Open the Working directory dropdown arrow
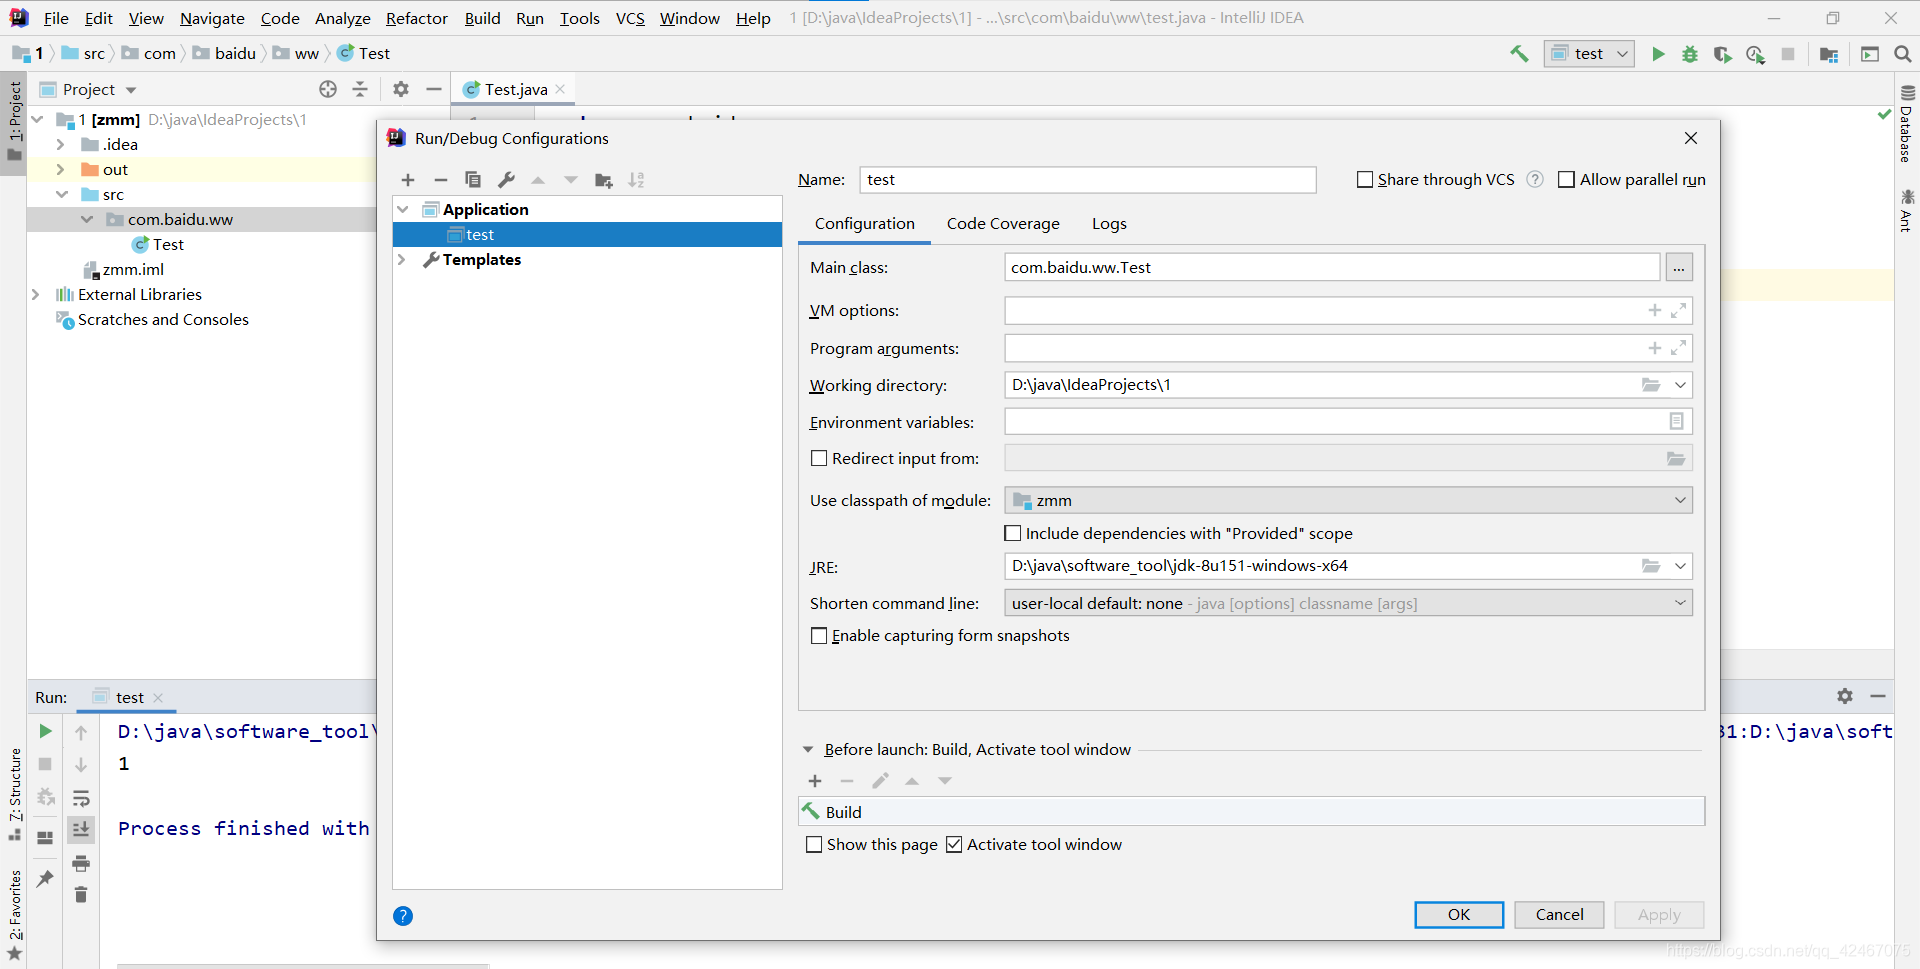The height and width of the screenshot is (969, 1920). [x=1680, y=385]
